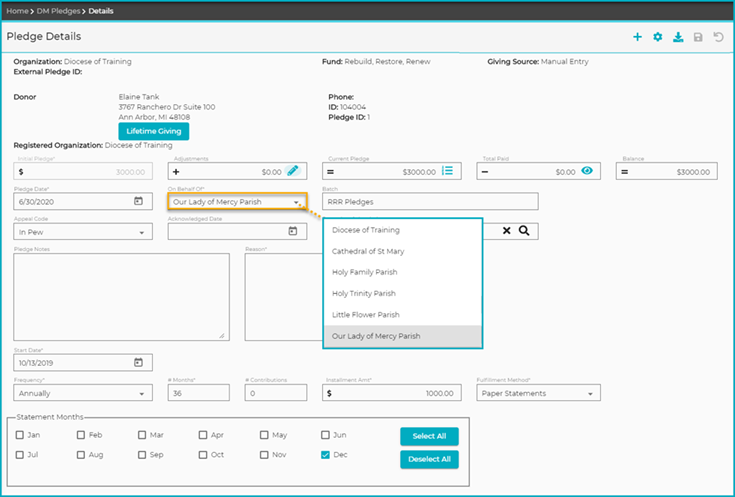
Task: Check the Nov statement month box
Action: tap(264, 455)
